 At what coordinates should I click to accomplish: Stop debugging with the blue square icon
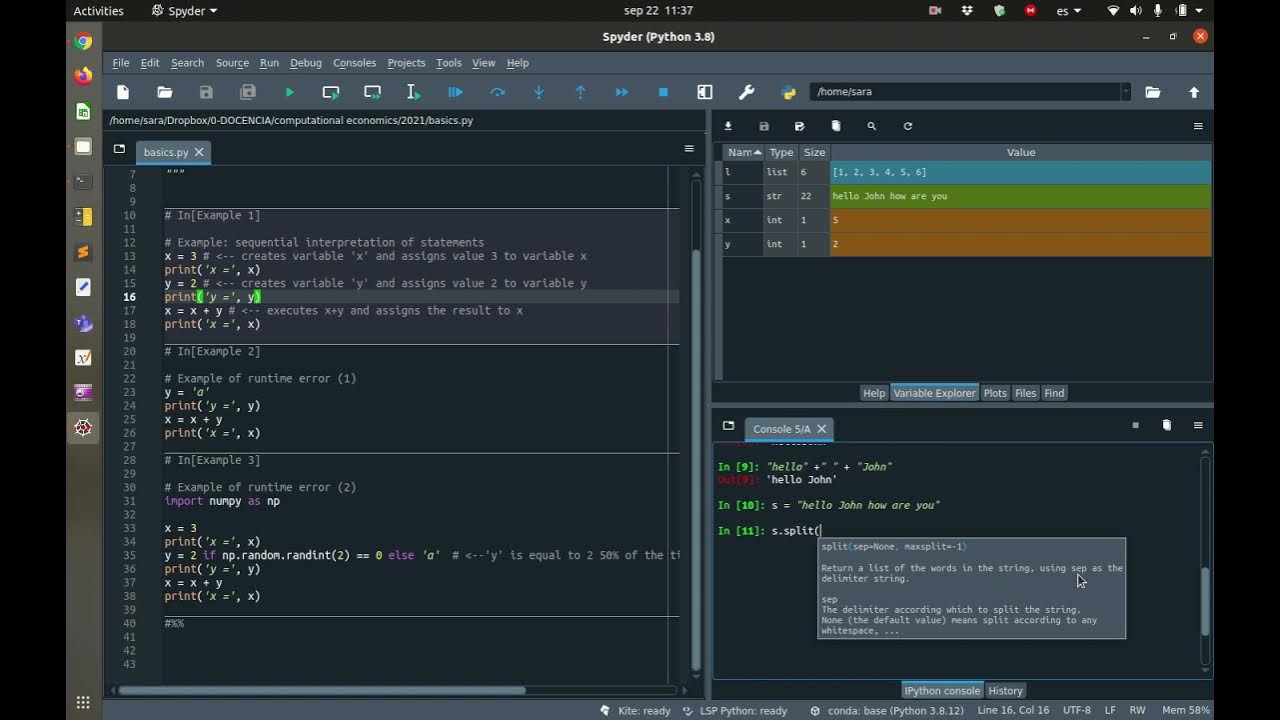click(x=663, y=92)
